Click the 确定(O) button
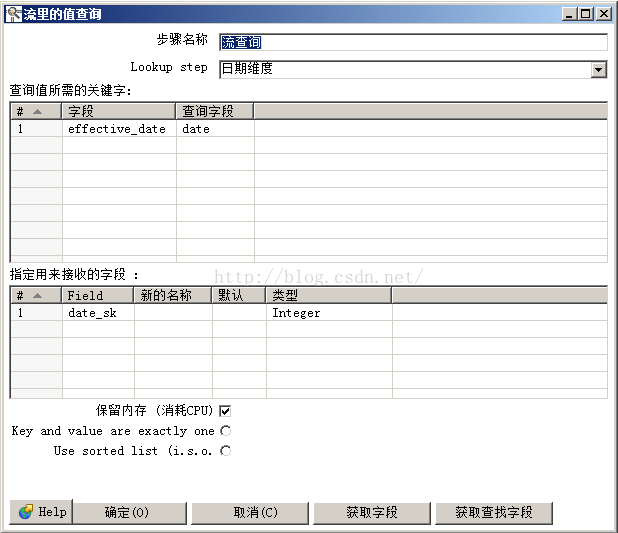Image resolution: width=618 pixels, height=533 pixels. tap(130, 512)
